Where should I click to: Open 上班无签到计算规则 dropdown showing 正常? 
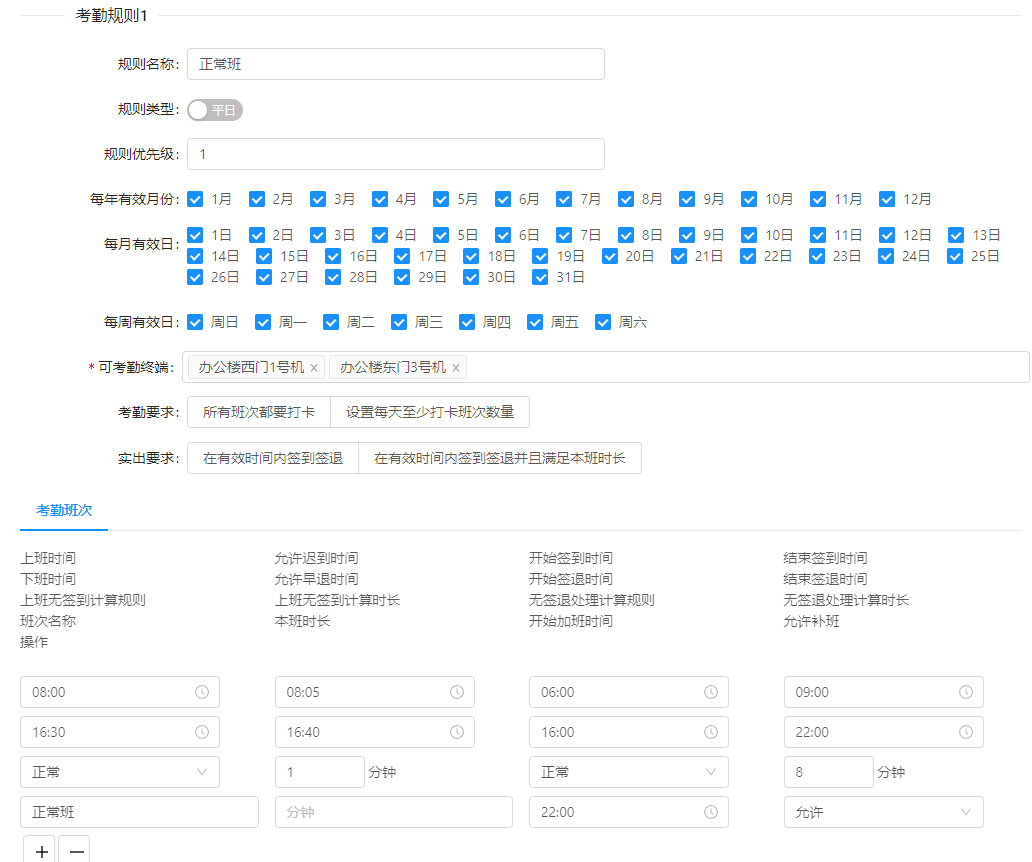coord(120,772)
